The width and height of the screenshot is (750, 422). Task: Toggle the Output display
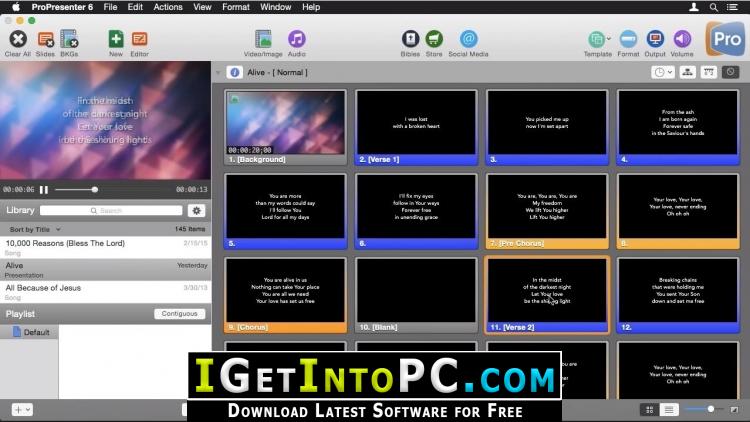[x=655, y=39]
